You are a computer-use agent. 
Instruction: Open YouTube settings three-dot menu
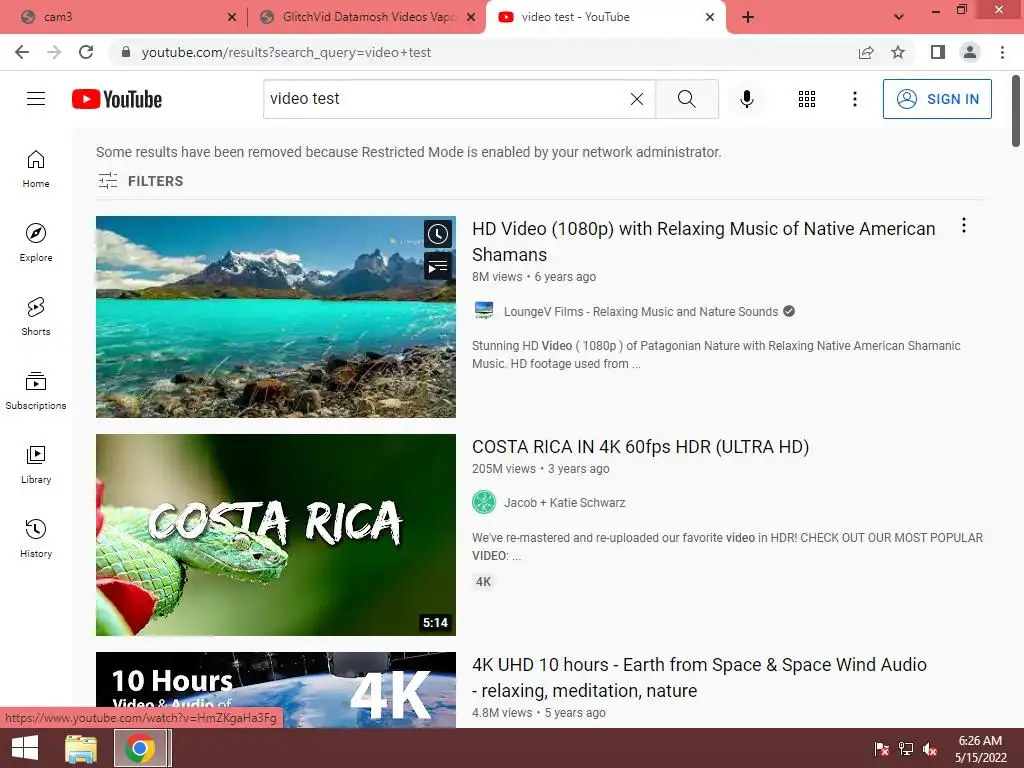click(854, 99)
